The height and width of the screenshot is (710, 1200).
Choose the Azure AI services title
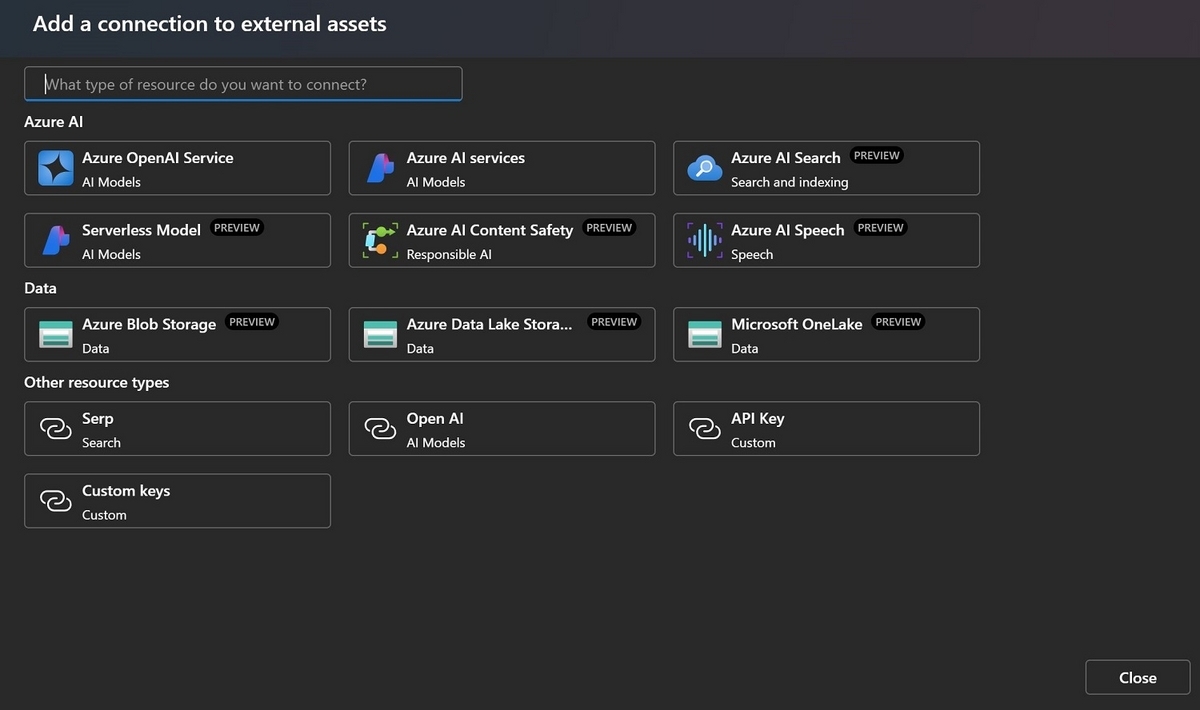click(x=465, y=158)
